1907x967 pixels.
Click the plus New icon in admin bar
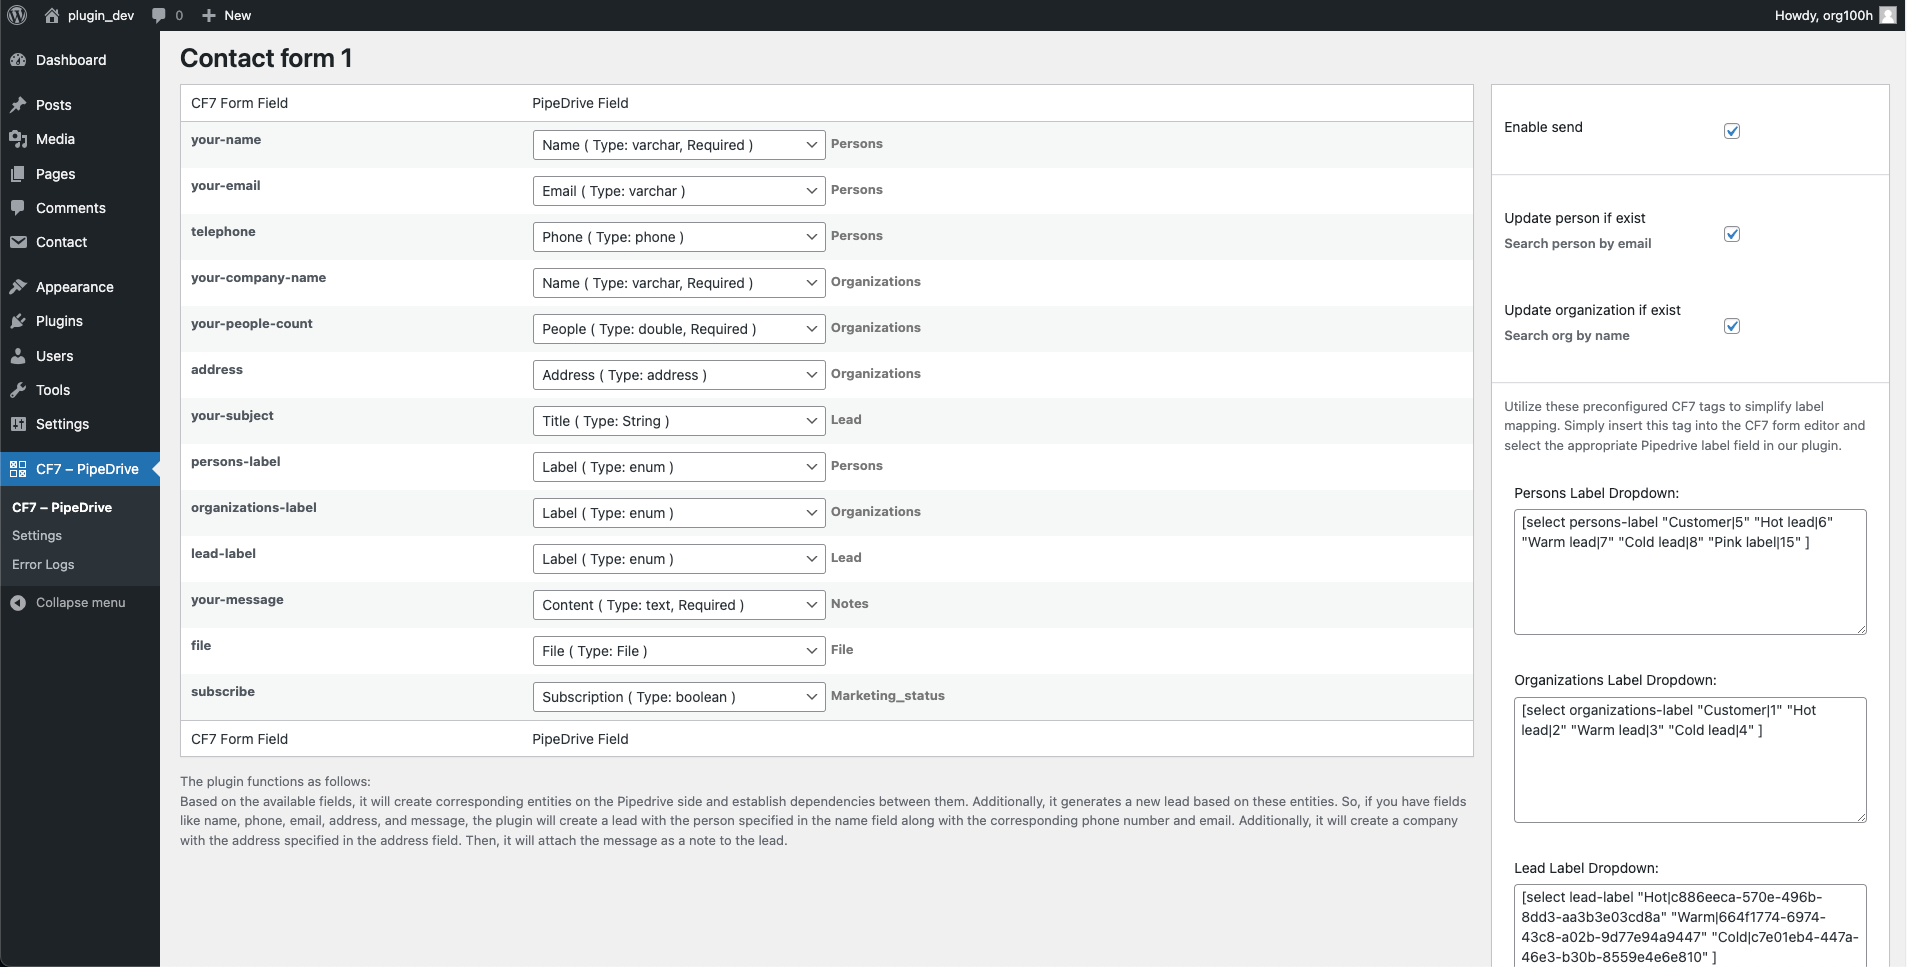point(208,15)
